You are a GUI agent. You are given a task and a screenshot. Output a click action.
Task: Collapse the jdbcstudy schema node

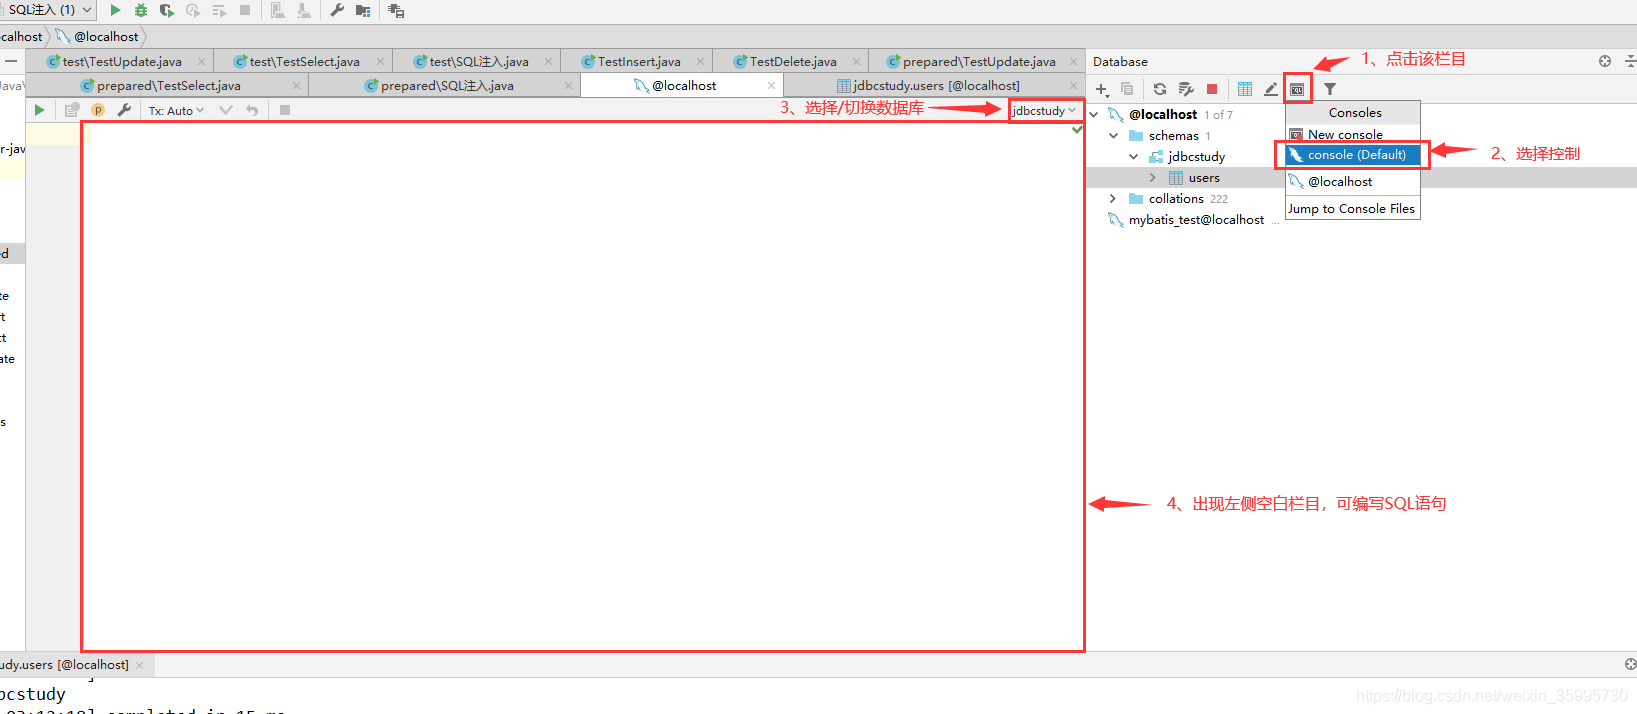(x=1133, y=156)
